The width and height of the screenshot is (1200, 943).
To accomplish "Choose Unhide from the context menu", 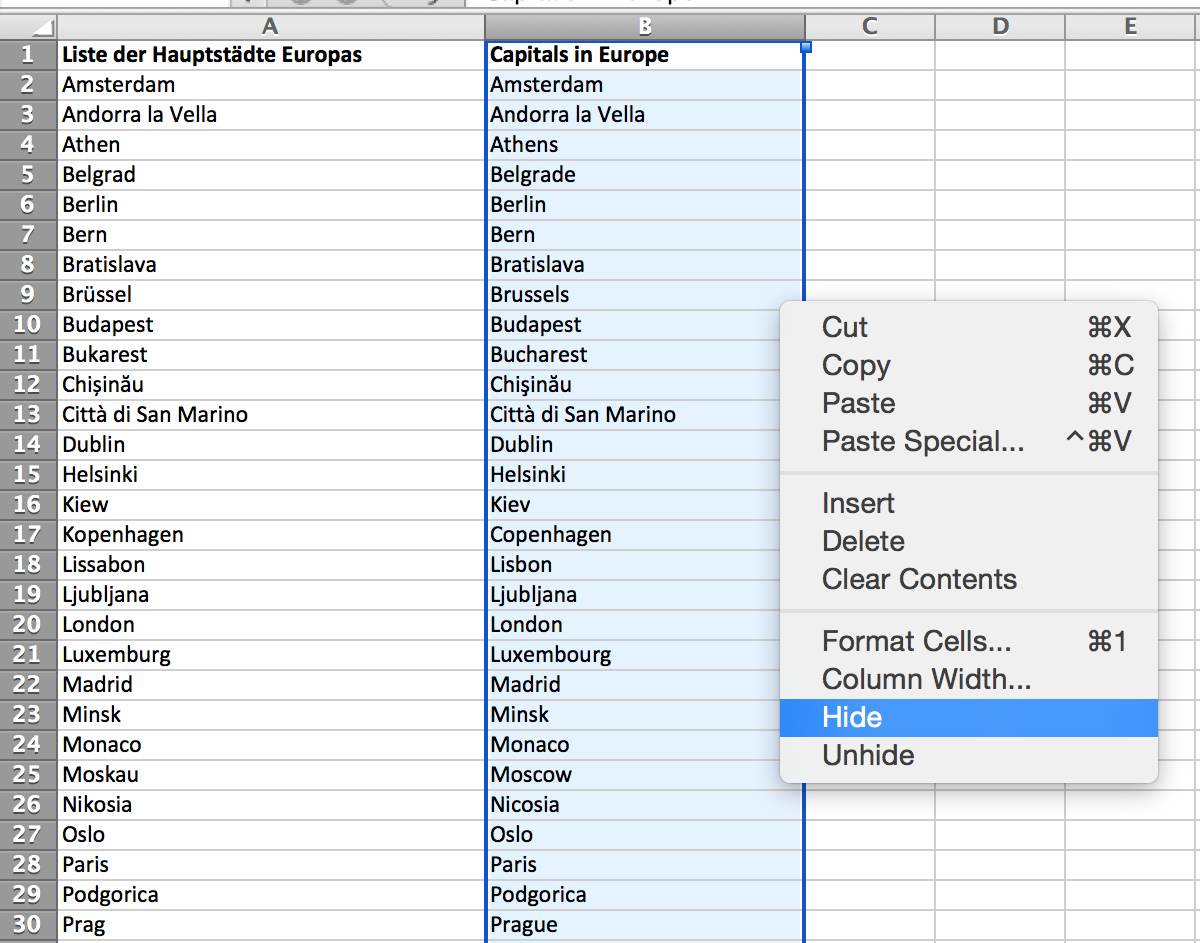I will 868,755.
